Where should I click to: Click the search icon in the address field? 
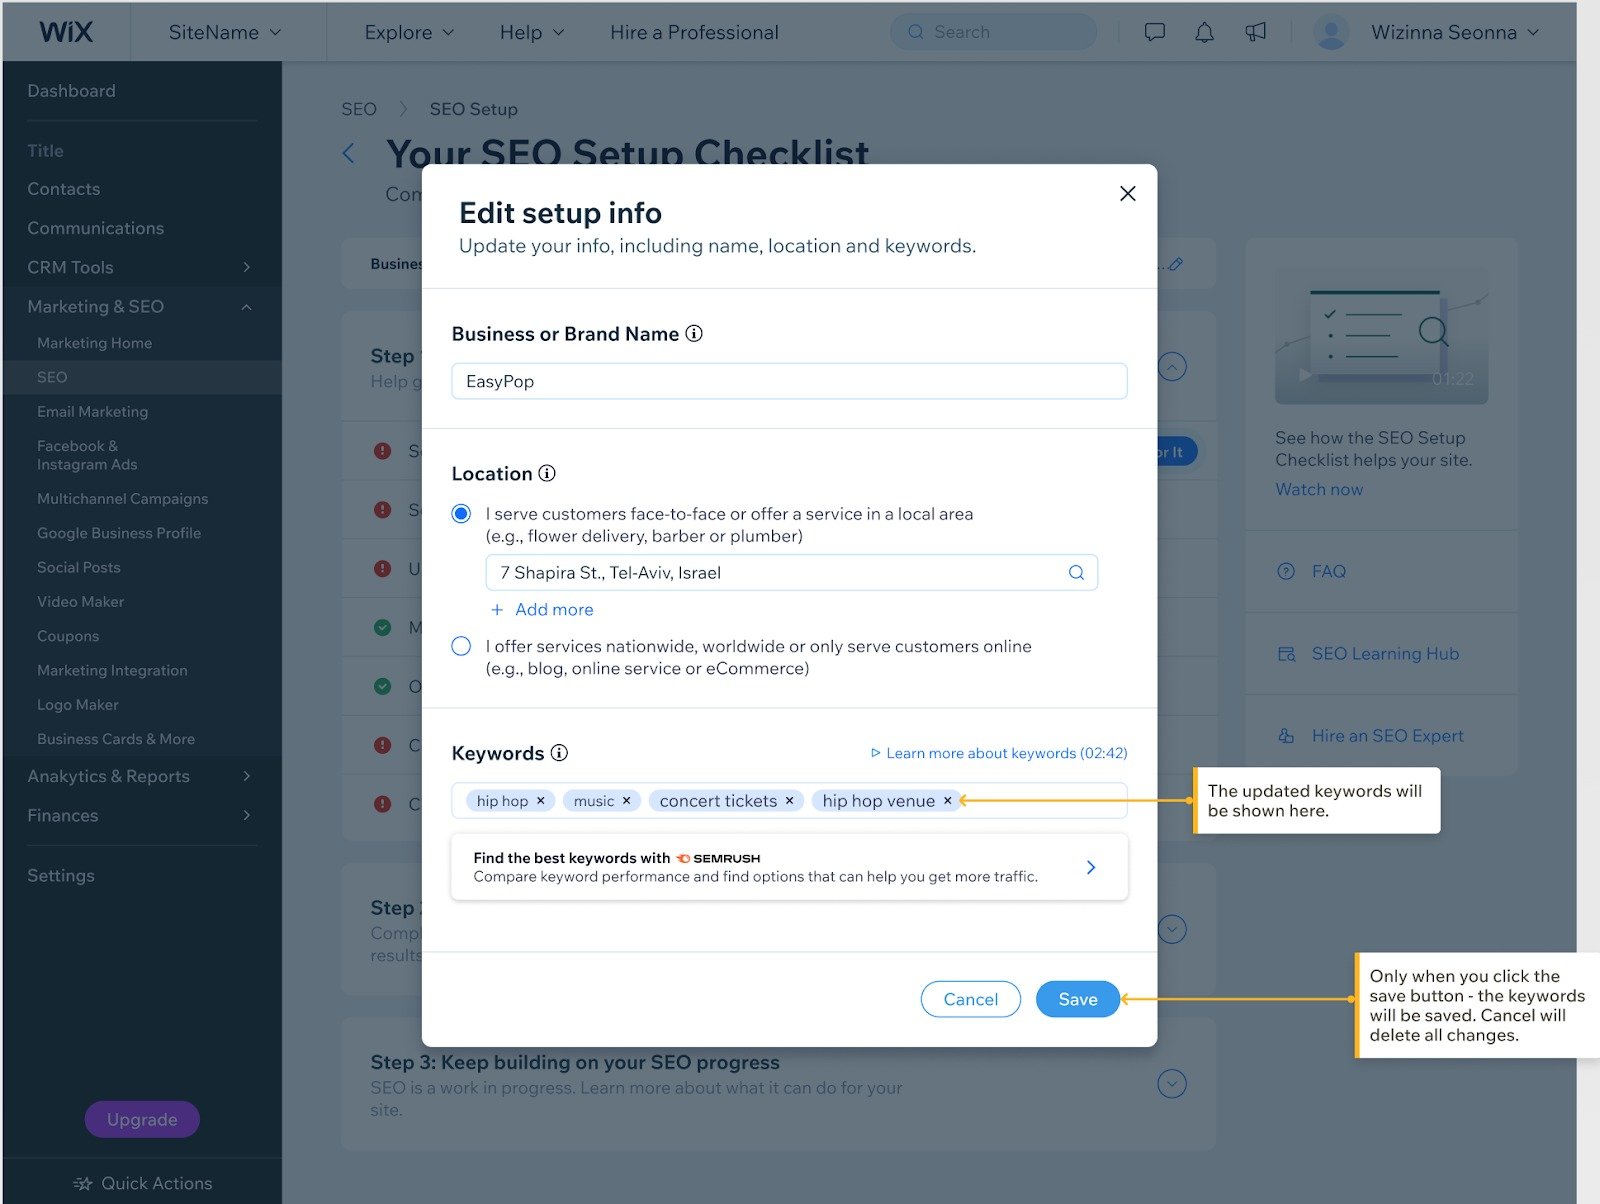[x=1076, y=573]
